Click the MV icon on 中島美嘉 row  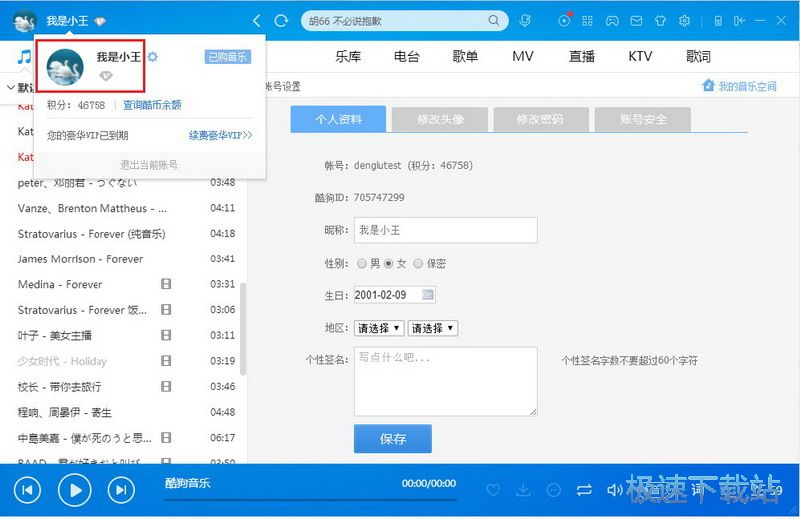(x=166, y=437)
